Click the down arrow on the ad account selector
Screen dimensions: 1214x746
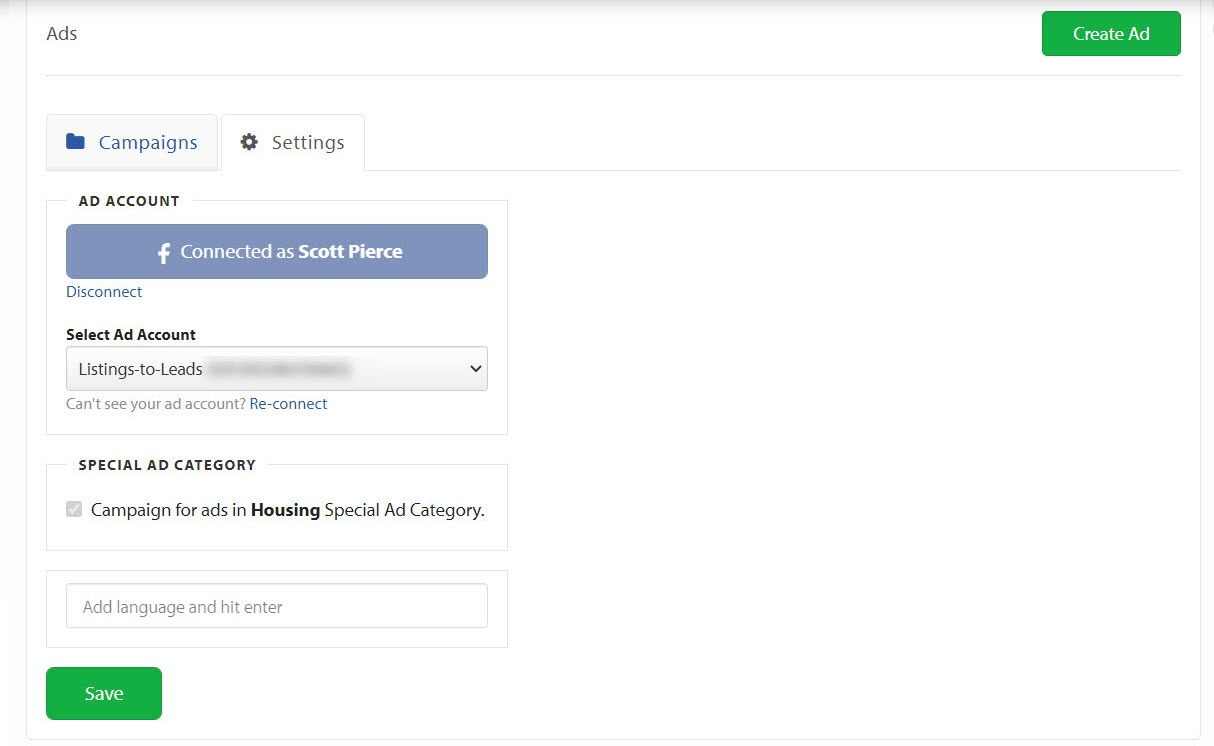point(475,368)
